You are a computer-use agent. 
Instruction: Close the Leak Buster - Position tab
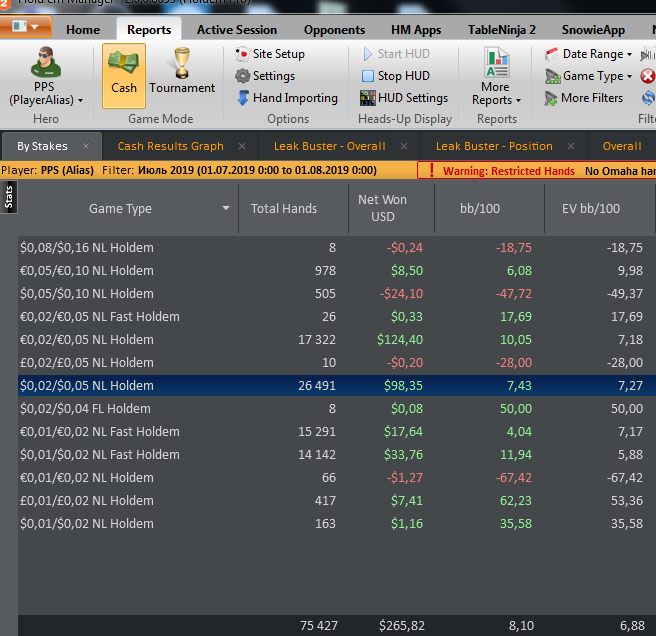pyautogui.click(x=571, y=146)
